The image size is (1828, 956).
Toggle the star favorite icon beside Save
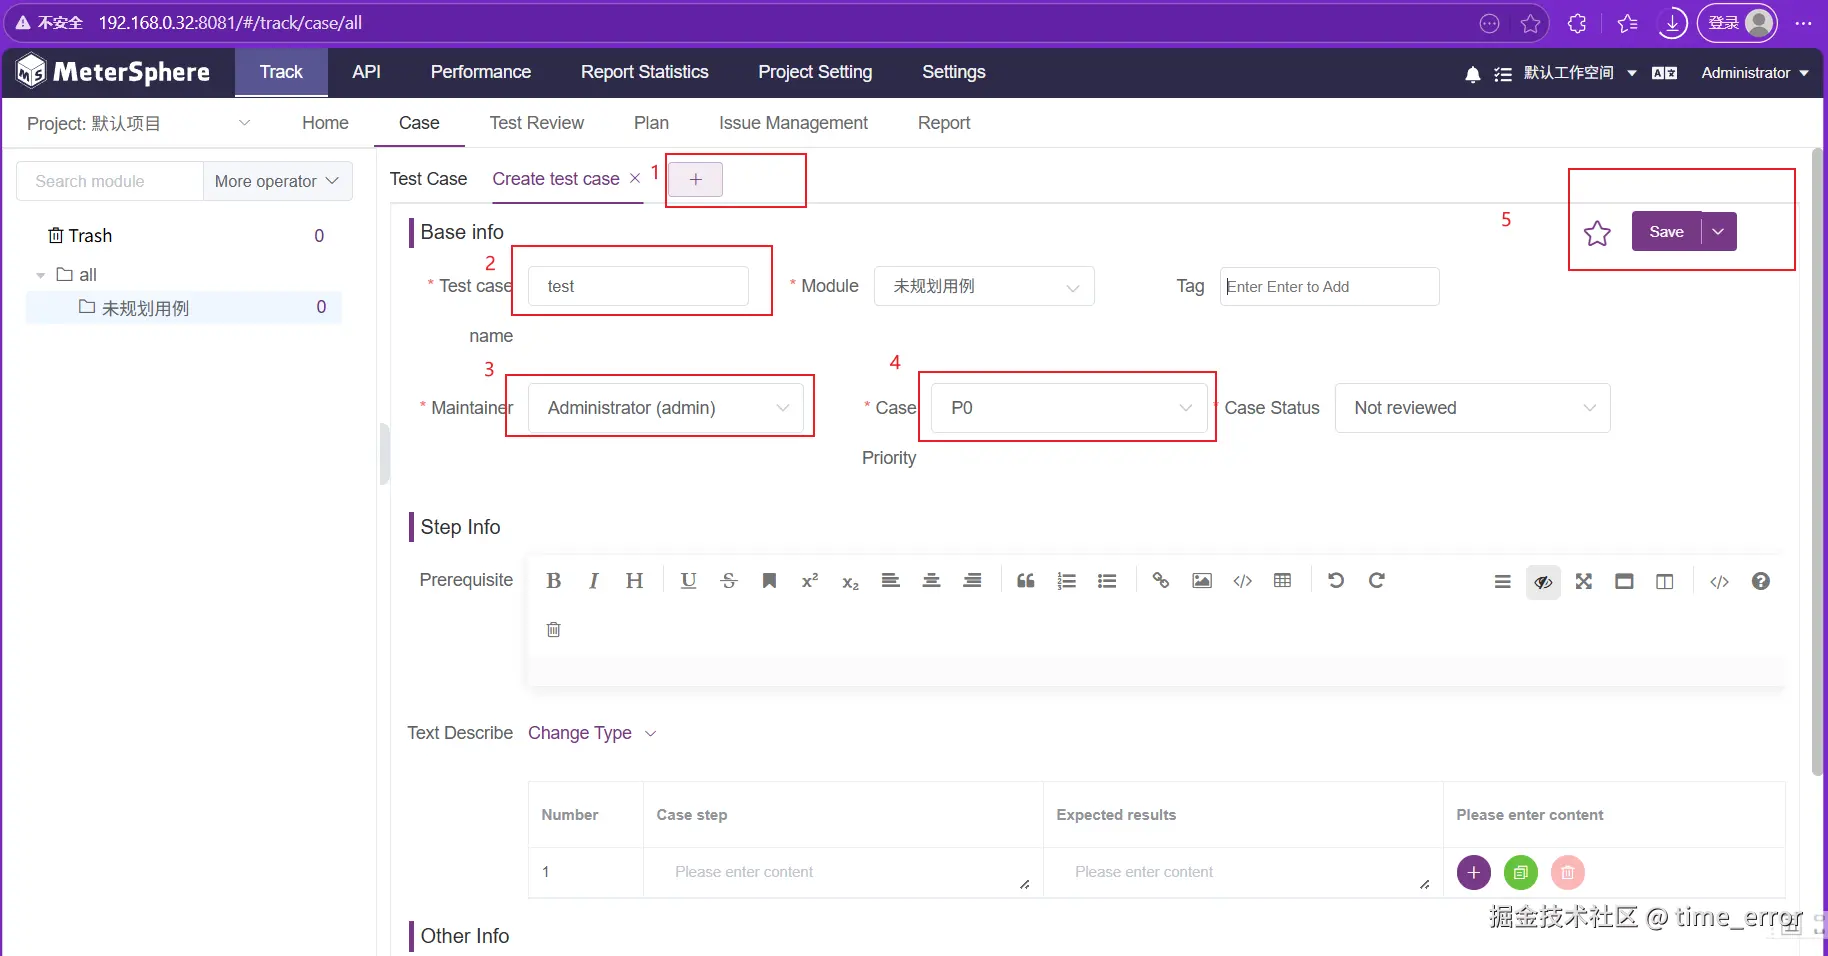[x=1597, y=233]
